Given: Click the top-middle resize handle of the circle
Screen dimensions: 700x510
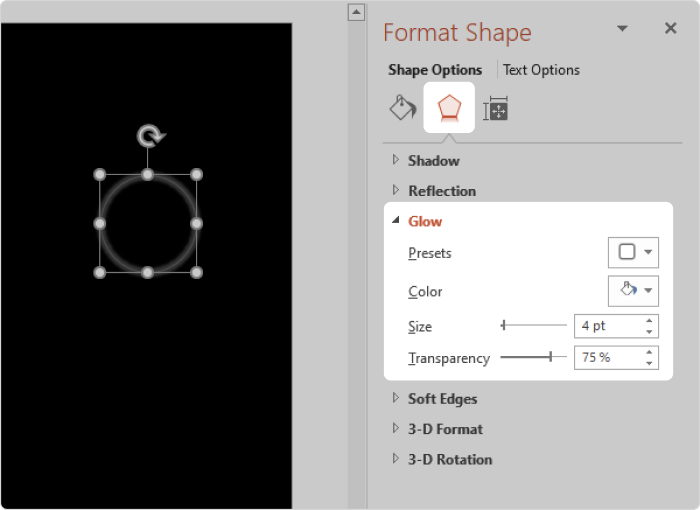Looking at the screenshot, I should point(148,174).
